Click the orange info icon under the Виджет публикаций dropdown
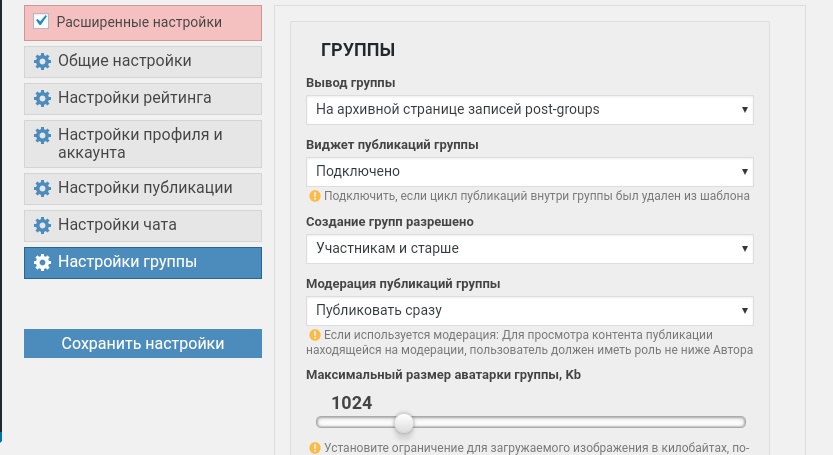This screenshot has width=833, height=455. click(314, 196)
